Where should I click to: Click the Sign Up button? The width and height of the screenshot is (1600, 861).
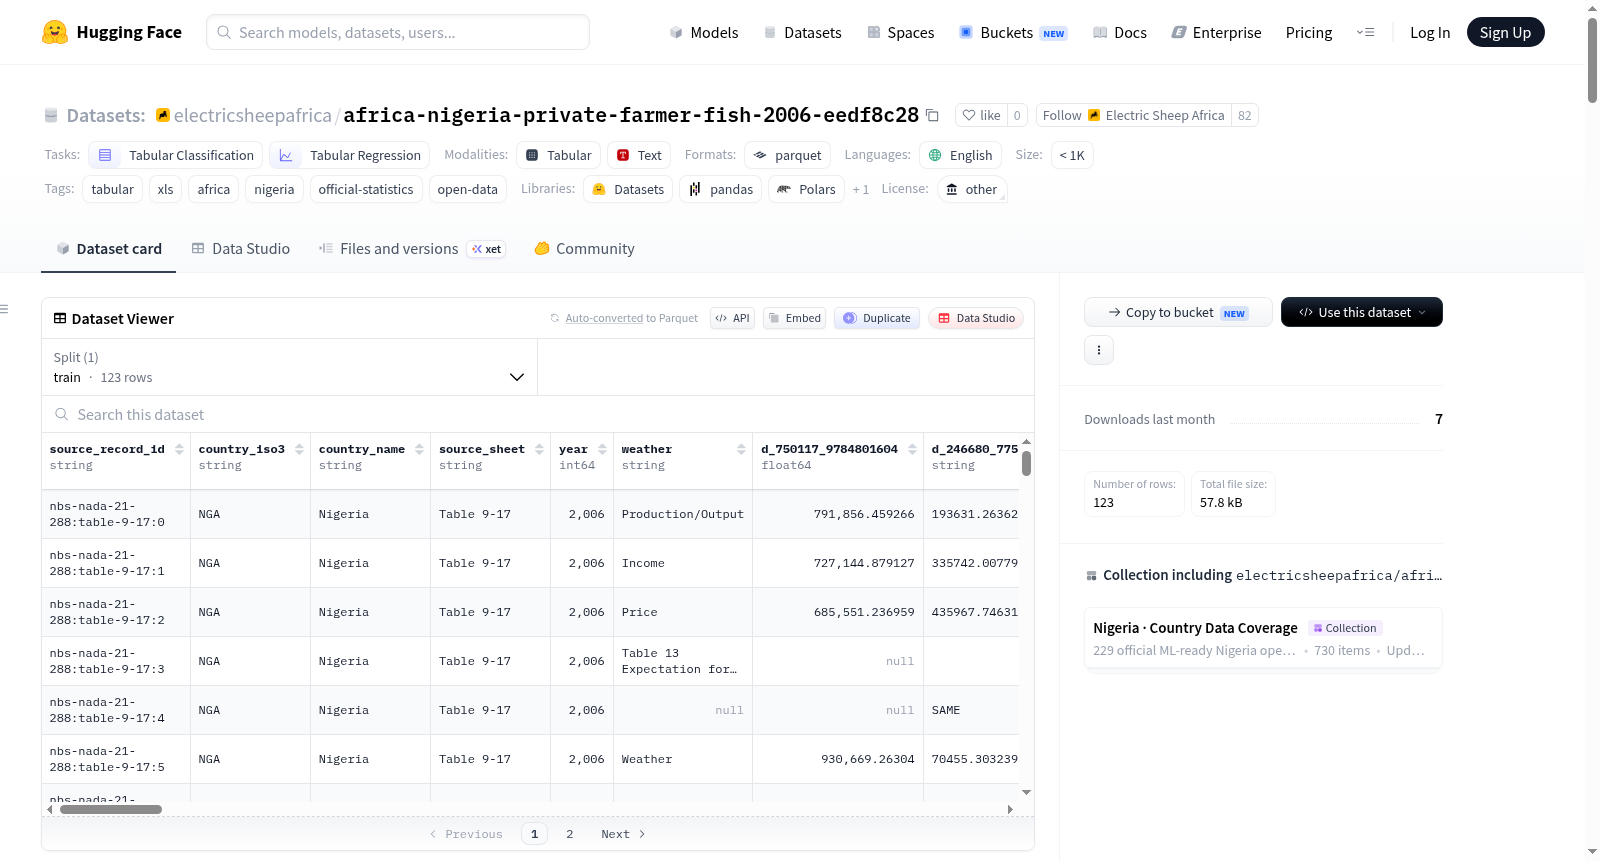[x=1506, y=32]
